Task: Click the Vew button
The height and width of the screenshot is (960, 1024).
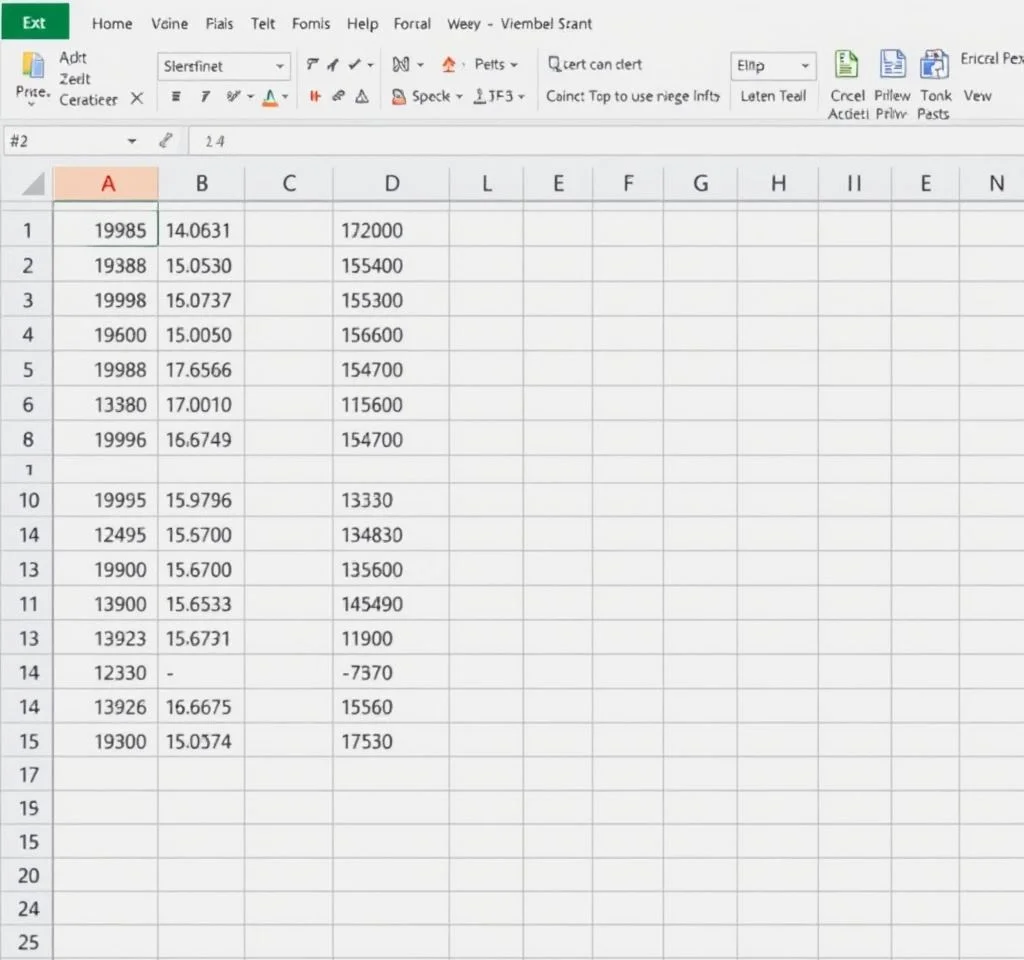Action: (x=977, y=96)
